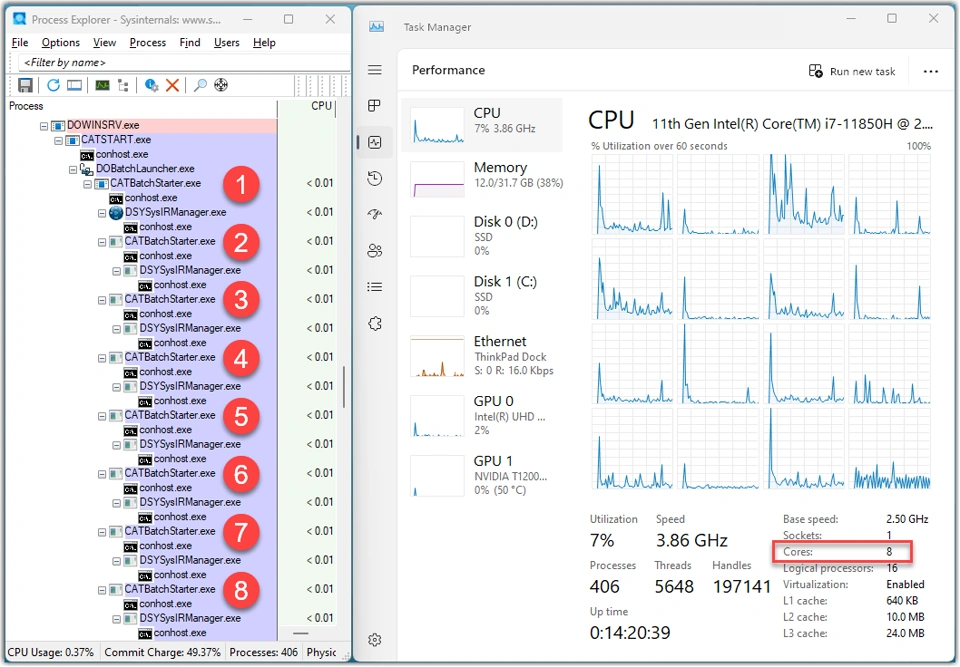This screenshot has height=667, width=960.
Task: Click the Process Explorer title bar icon
Action: coord(20,19)
